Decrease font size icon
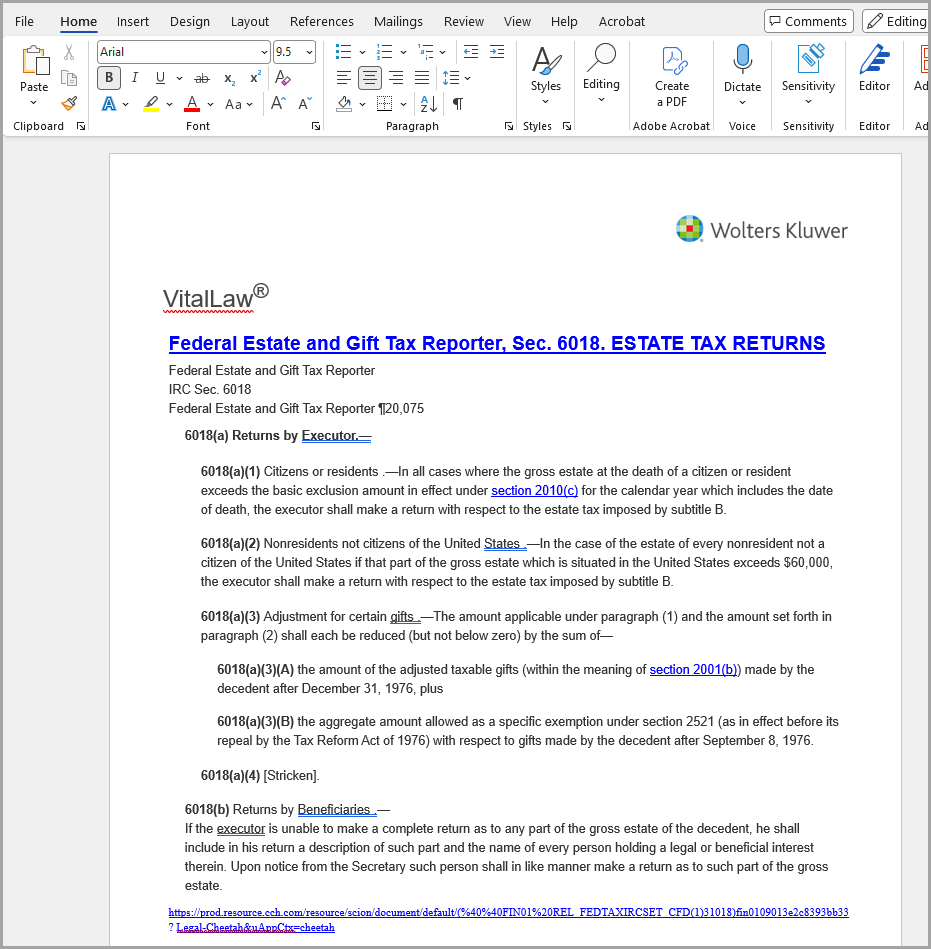 pos(305,103)
